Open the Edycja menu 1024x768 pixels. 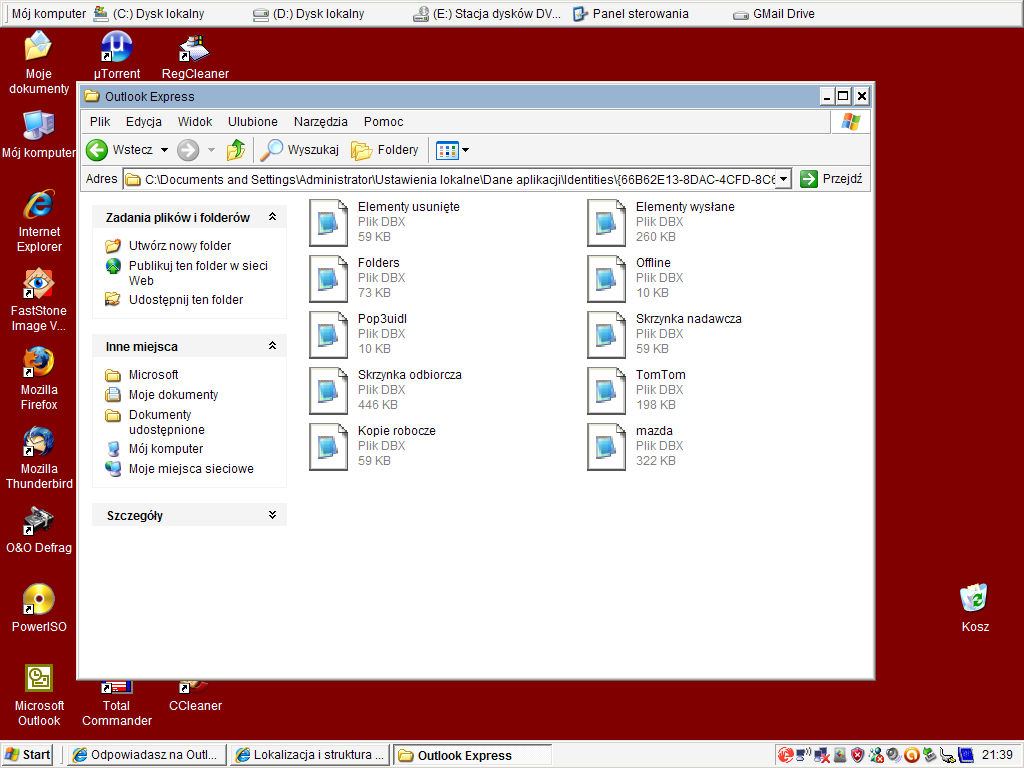coord(144,121)
